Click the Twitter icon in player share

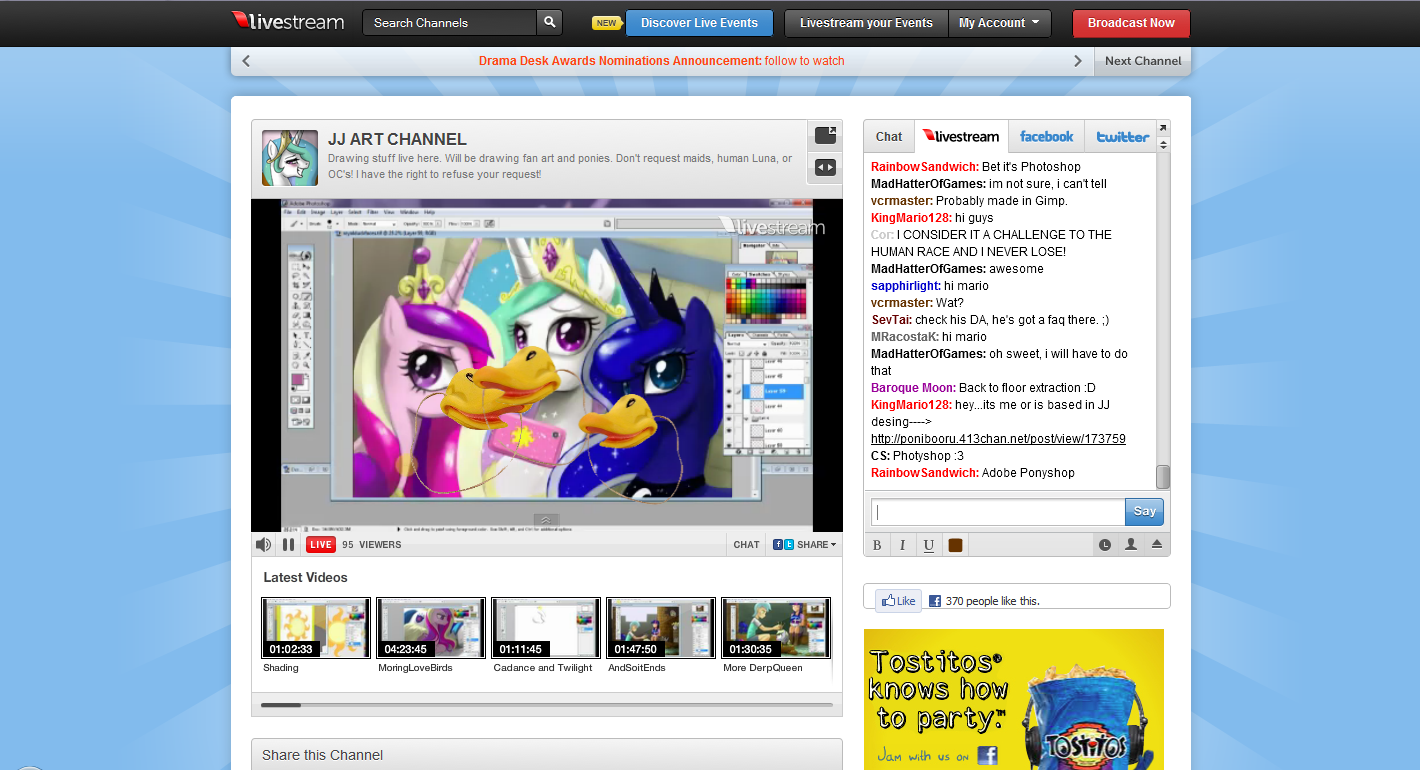click(789, 545)
